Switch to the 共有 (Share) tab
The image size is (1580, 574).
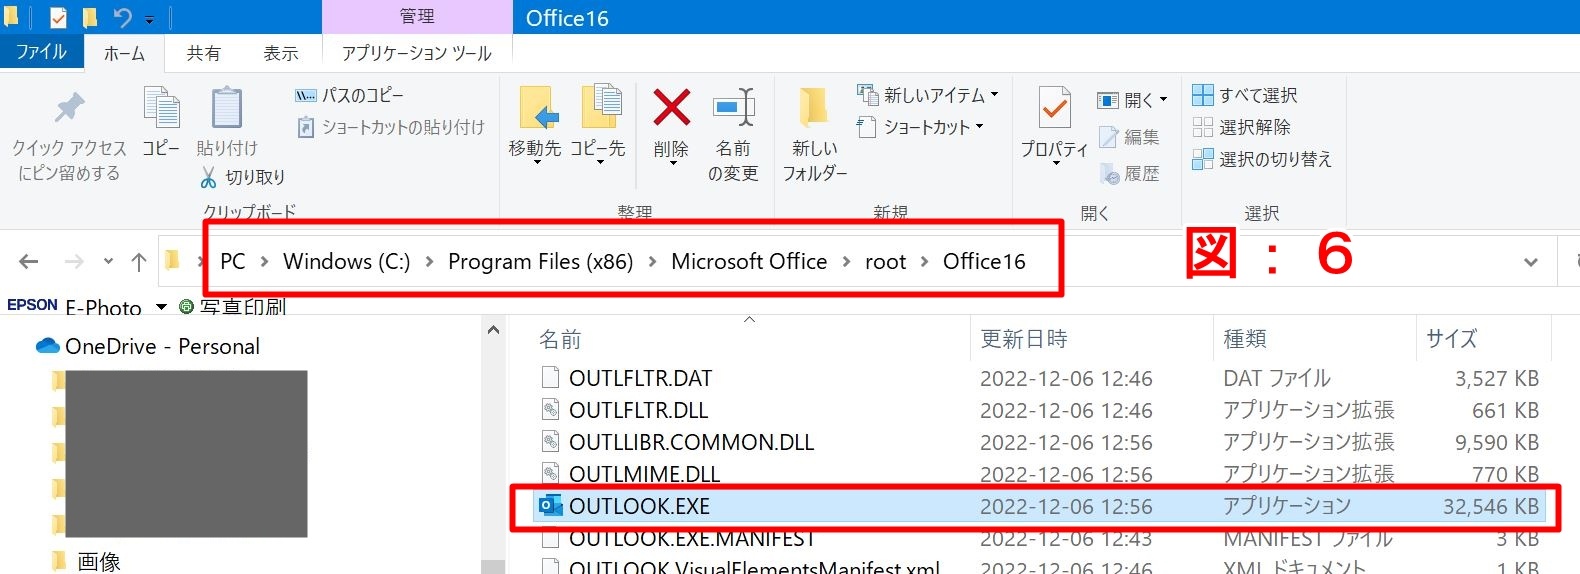click(x=204, y=53)
